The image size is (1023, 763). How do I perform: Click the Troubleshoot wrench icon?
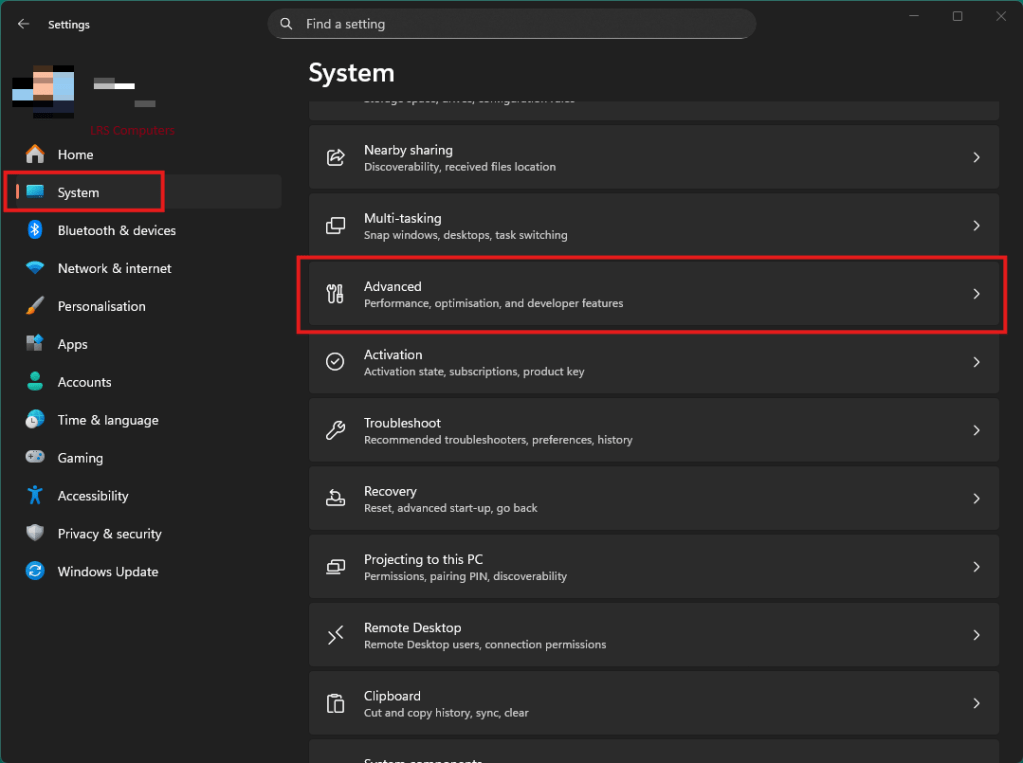pos(336,431)
